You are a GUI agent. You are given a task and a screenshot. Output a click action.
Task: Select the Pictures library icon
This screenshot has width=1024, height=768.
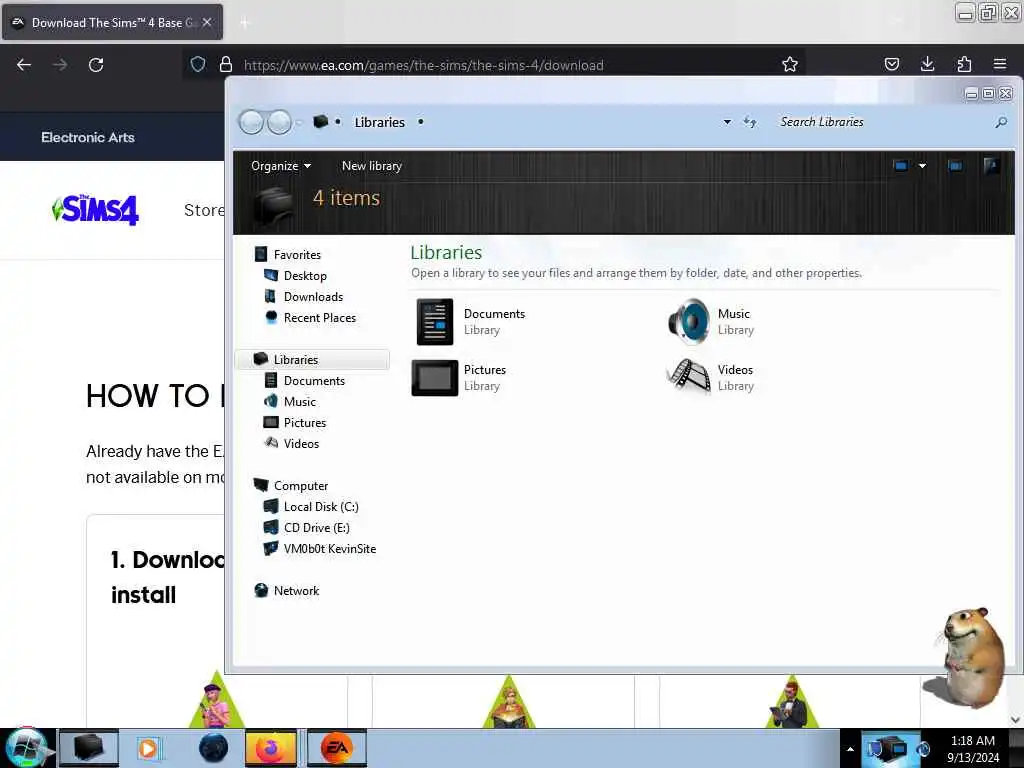coord(435,378)
